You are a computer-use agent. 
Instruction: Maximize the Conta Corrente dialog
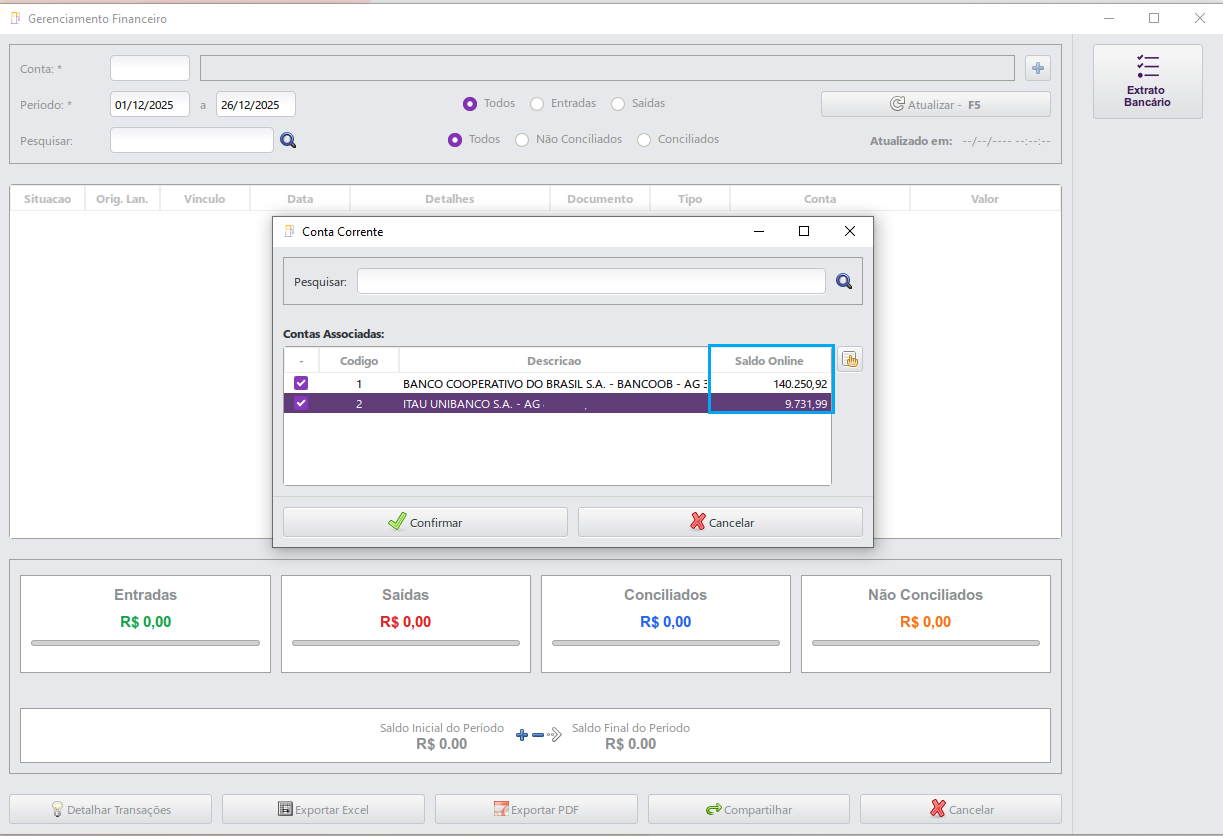(x=804, y=231)
